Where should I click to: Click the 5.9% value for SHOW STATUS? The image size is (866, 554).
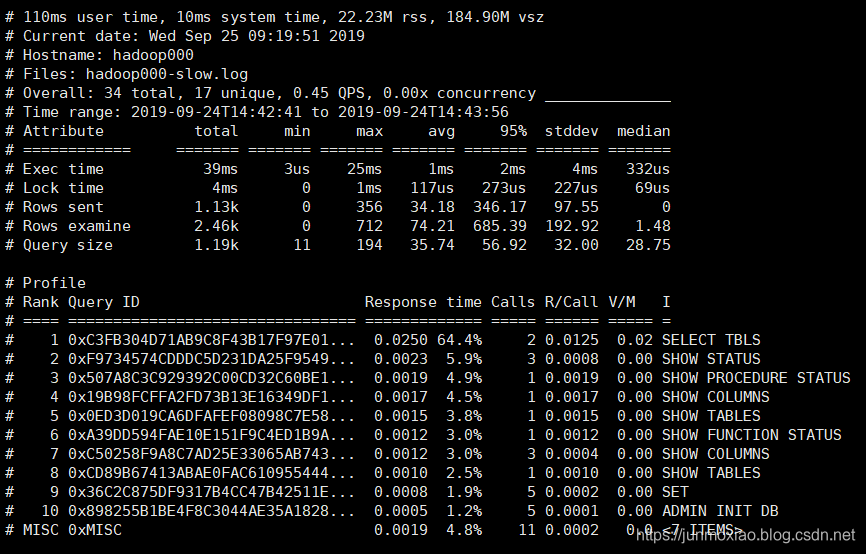tap(463, 359)
